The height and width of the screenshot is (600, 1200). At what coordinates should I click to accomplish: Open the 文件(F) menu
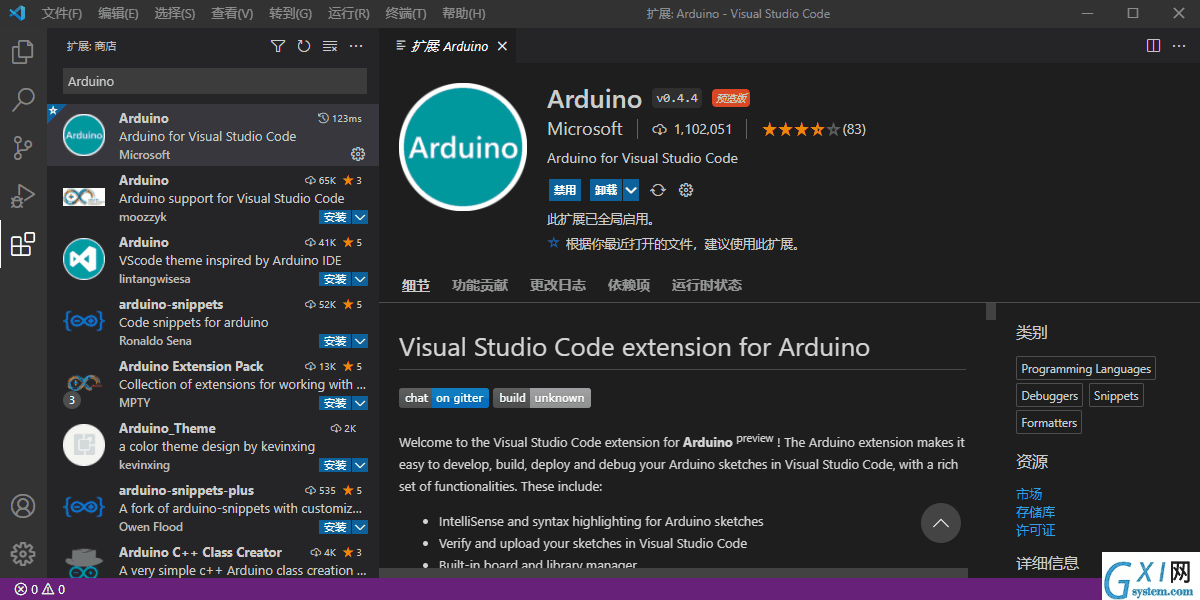62,14
